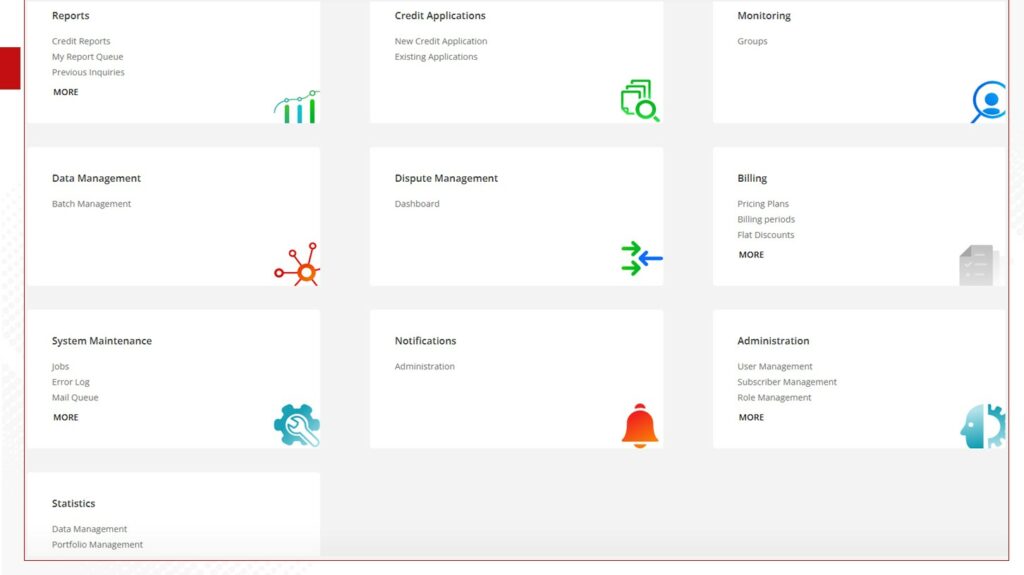
Task: Expand MORE under Administration
Action: coord(751,418)
